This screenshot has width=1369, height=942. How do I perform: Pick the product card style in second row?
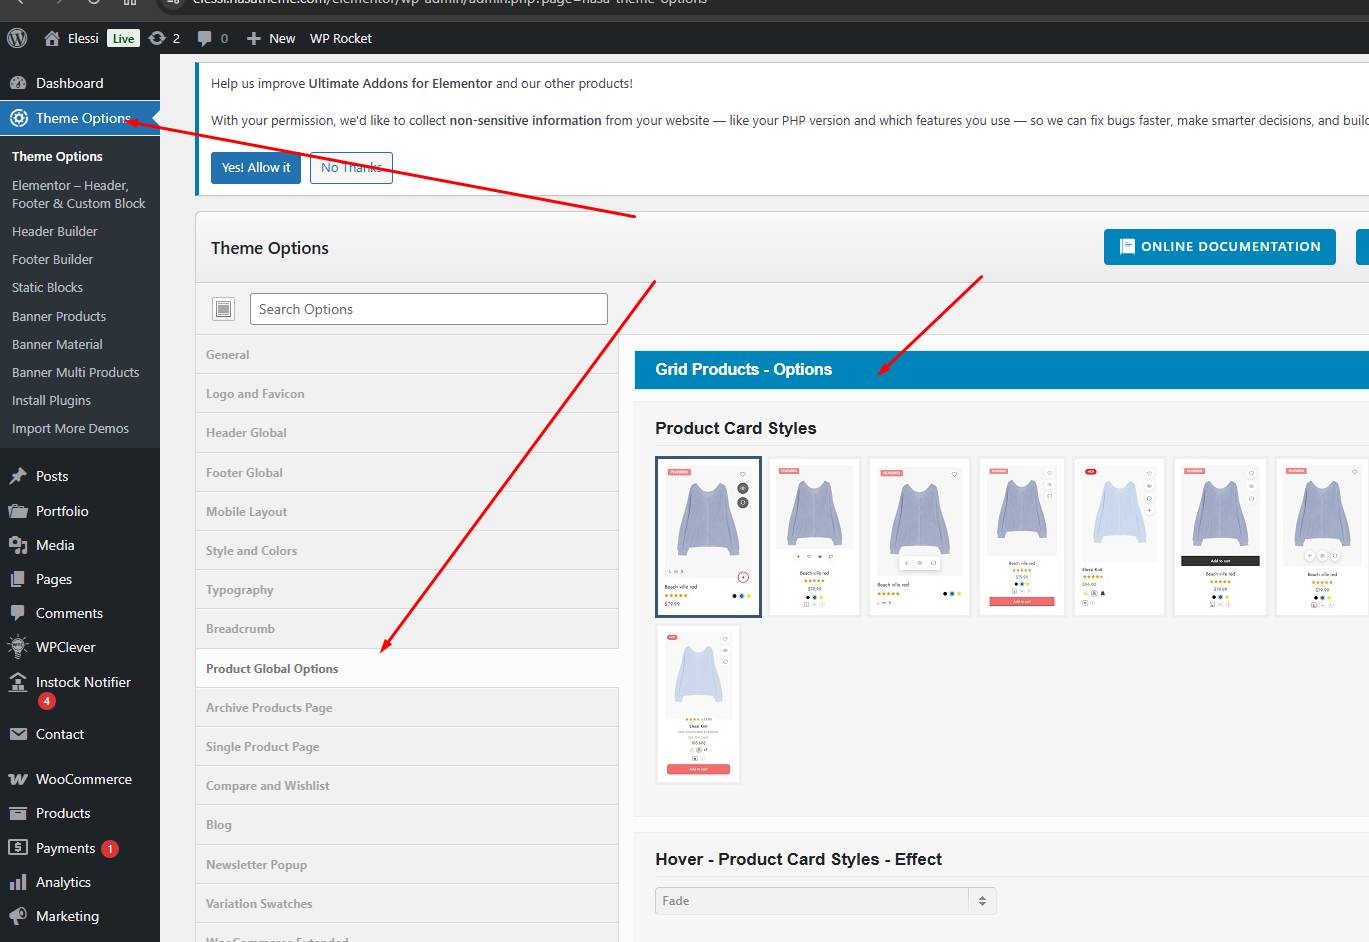coord(698,704)
